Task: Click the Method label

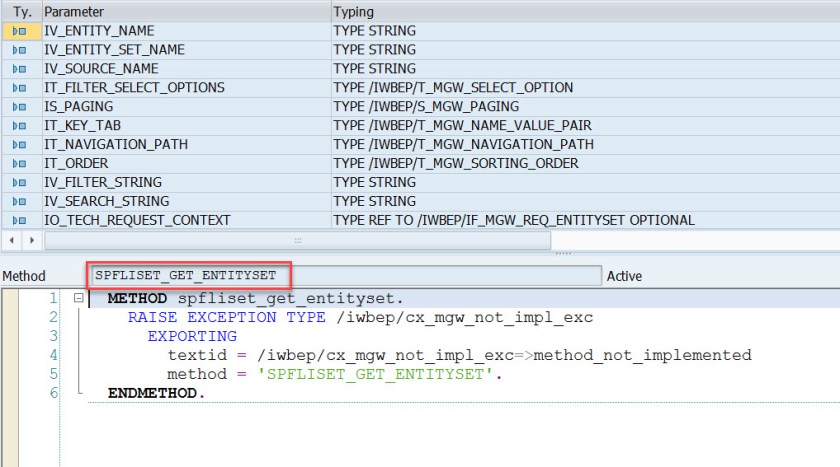Action: (x=24, y=276)
